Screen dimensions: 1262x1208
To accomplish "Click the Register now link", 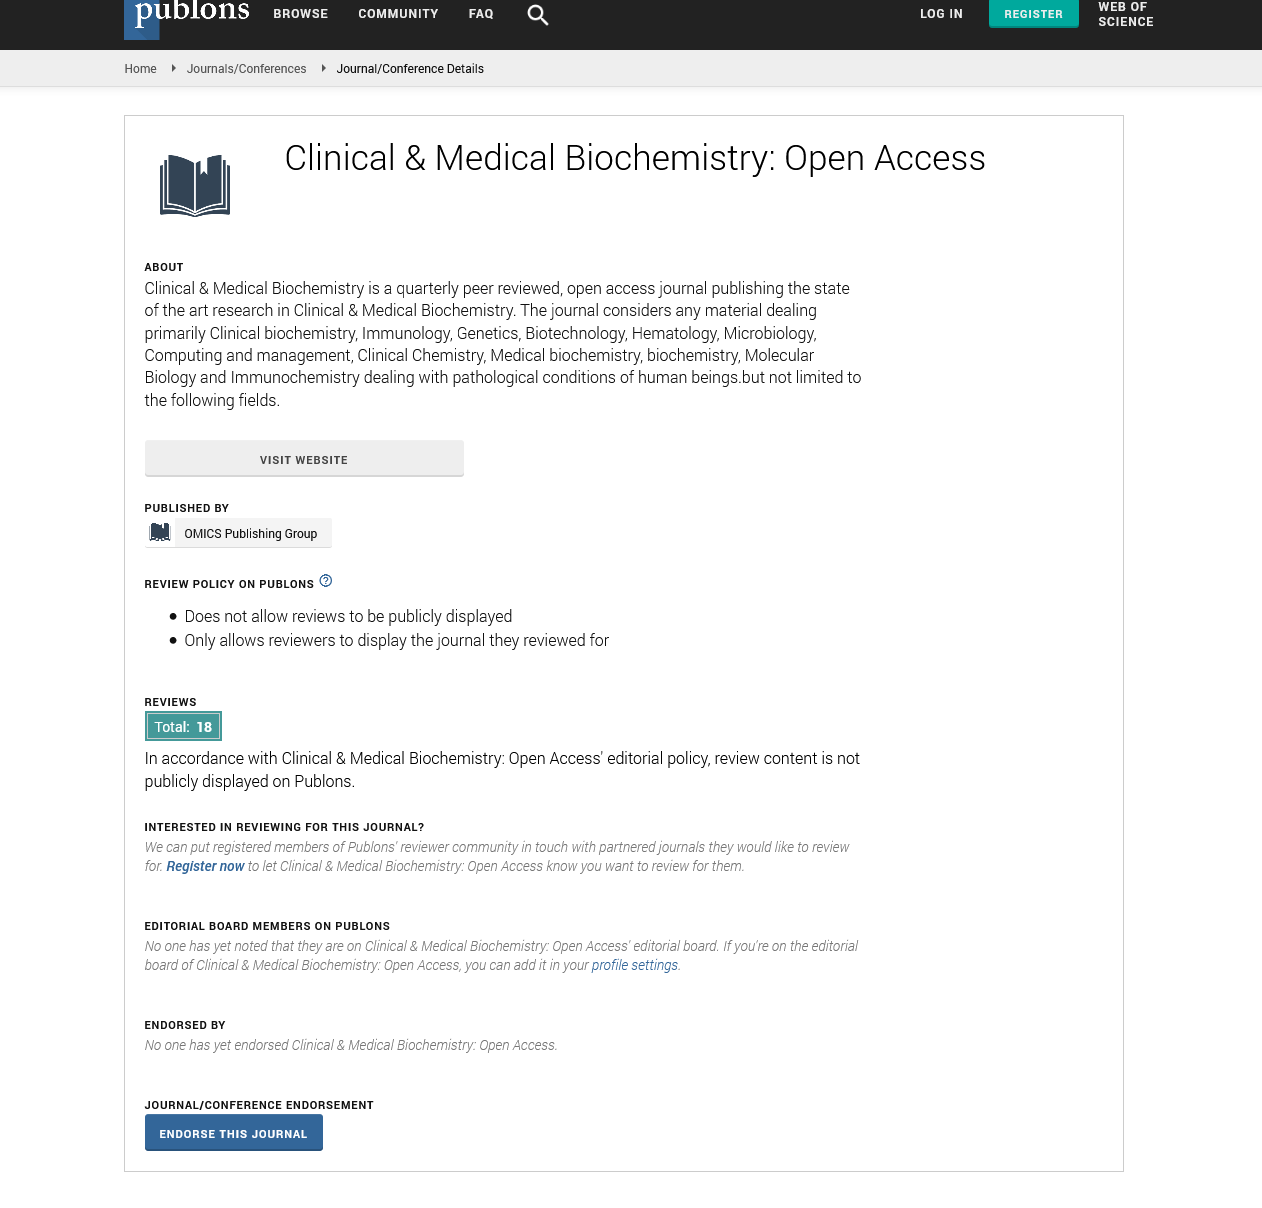I will [x=205, y=866].
